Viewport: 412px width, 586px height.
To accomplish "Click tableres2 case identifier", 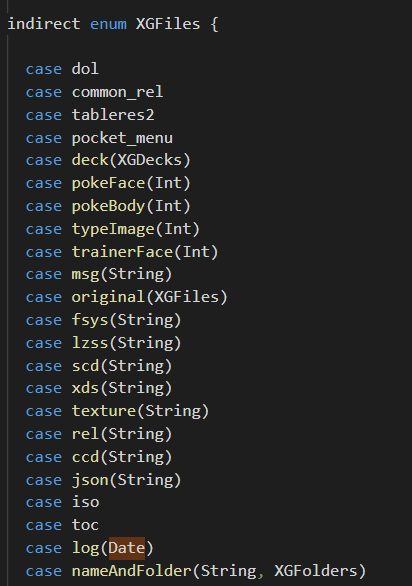I will coord(113,115).
